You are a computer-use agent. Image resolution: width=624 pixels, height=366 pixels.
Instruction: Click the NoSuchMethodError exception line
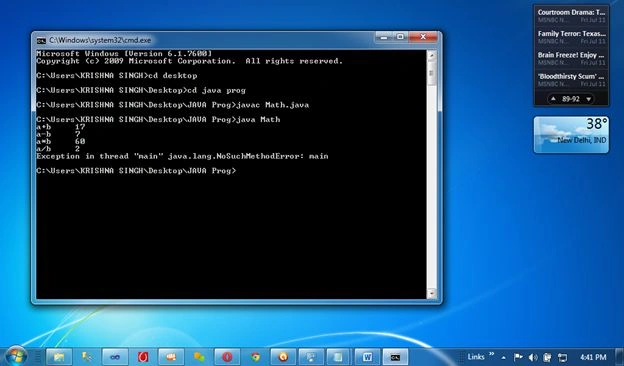click(182, 156)
